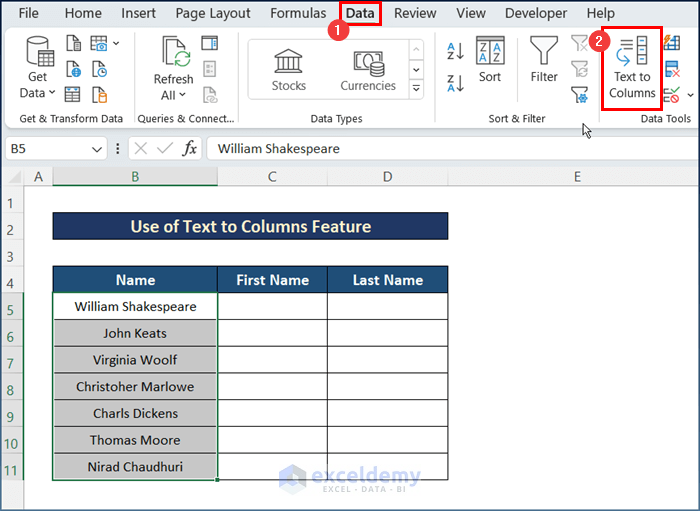Open the Developer tab

tap(536, 13)
